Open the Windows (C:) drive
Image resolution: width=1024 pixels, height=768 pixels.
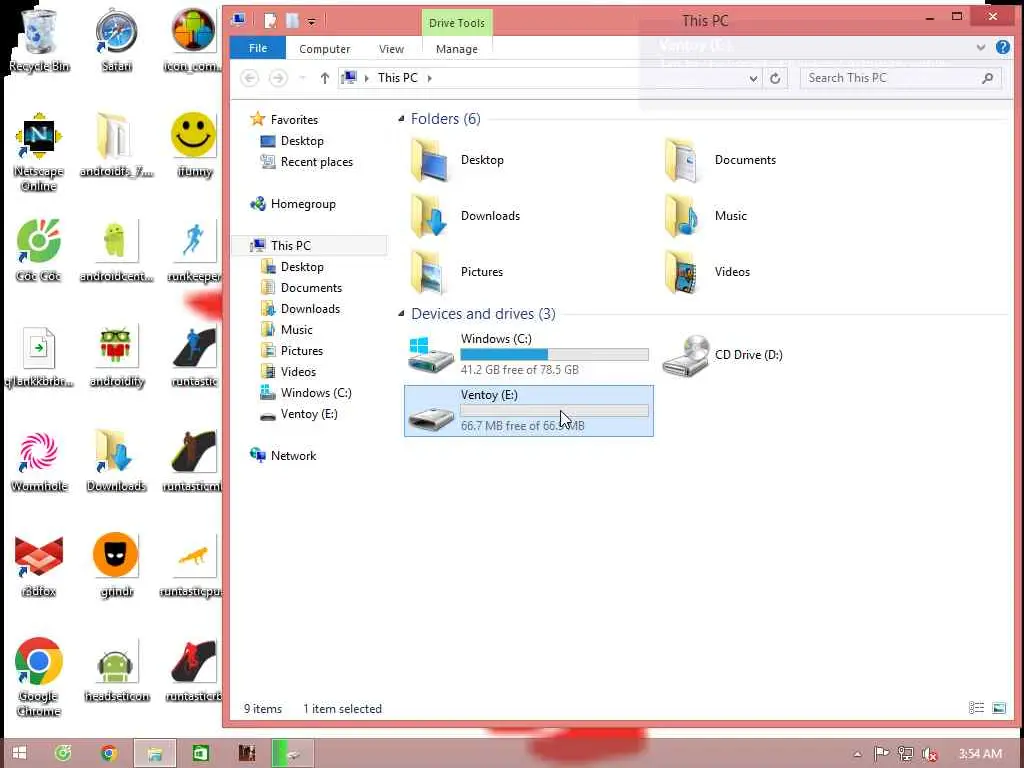click(x=528, y=355)
